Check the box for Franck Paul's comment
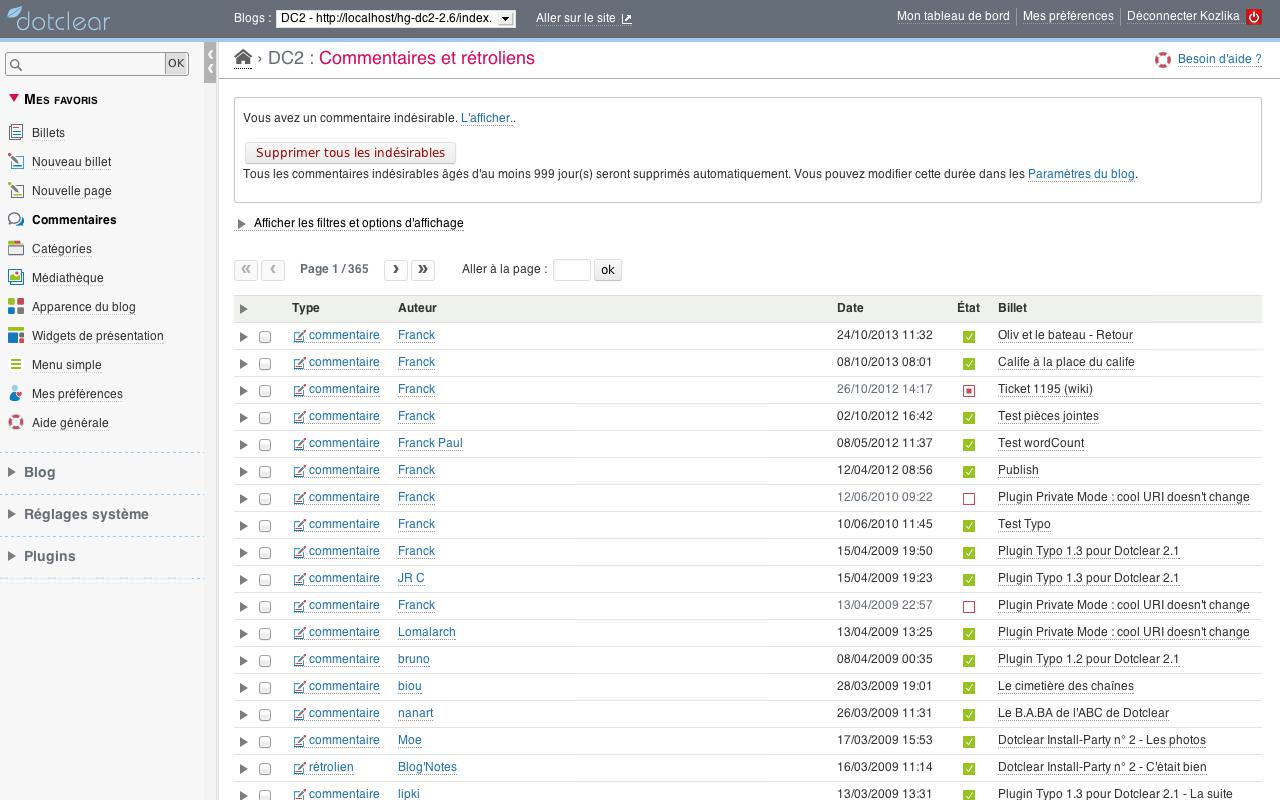The height and width of the screenshot is (800, 1280). click(265, 445)
